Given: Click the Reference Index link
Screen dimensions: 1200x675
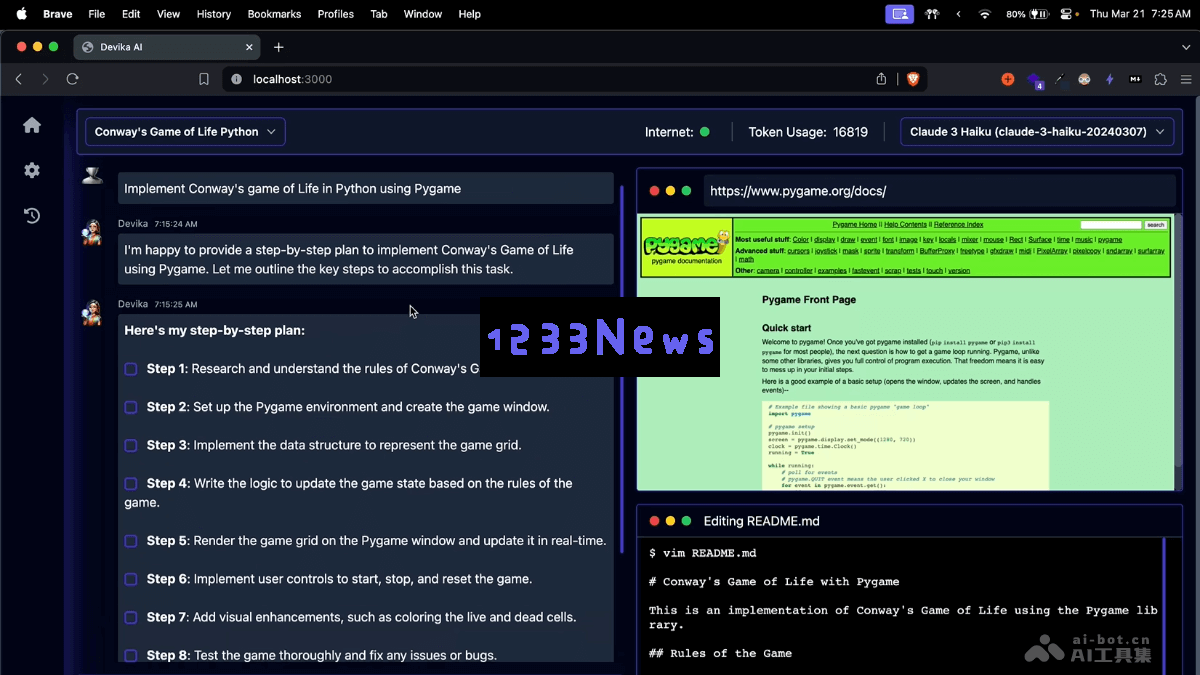Looking at the screenshot, I should pos(959,224).
